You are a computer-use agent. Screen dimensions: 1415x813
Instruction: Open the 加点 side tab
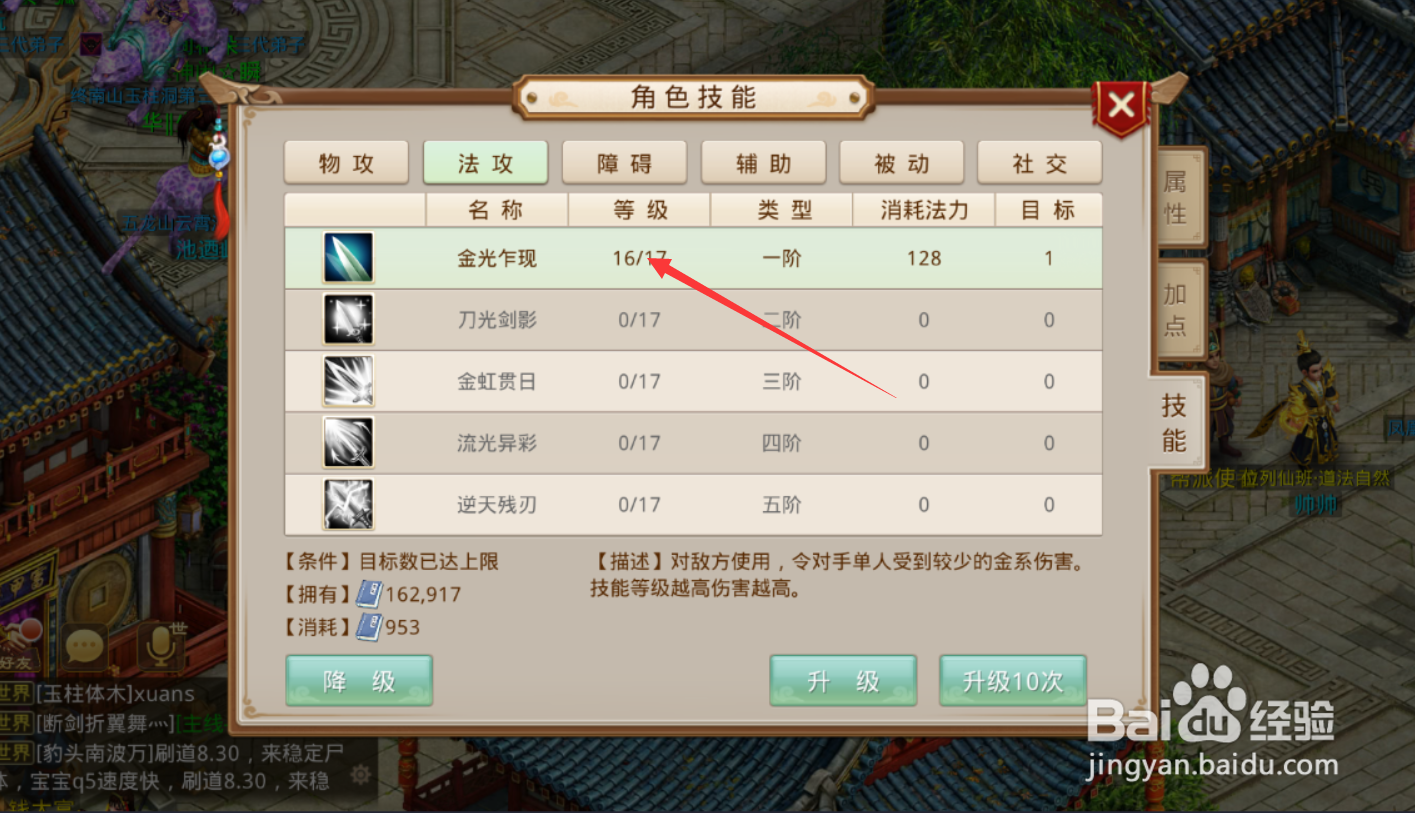(1177, 310)
